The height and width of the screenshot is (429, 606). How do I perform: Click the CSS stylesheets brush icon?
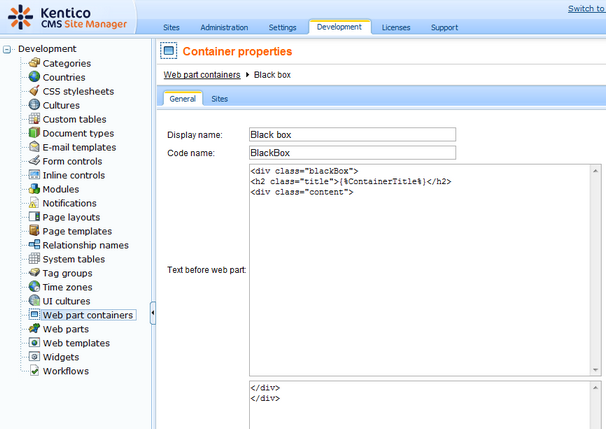pos(34,91)
